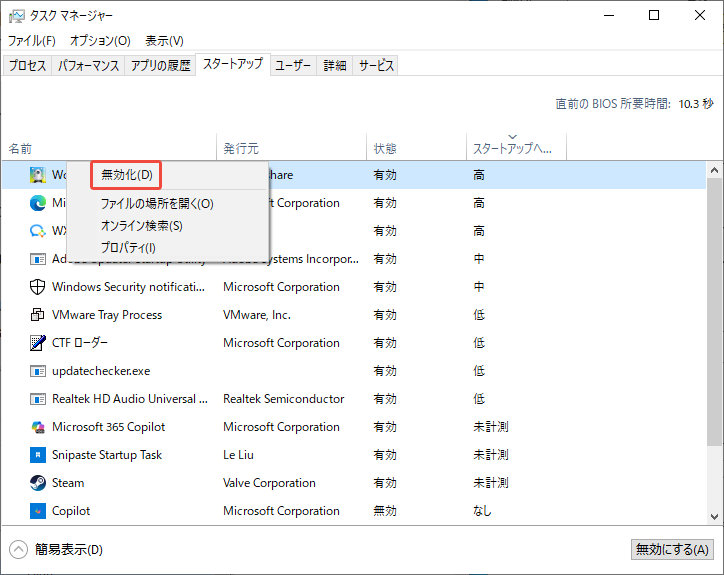Viewport: 724px width, 575px height.
Task: Click the updatechecker.exe row icon
Action: [x=38, y=371]
